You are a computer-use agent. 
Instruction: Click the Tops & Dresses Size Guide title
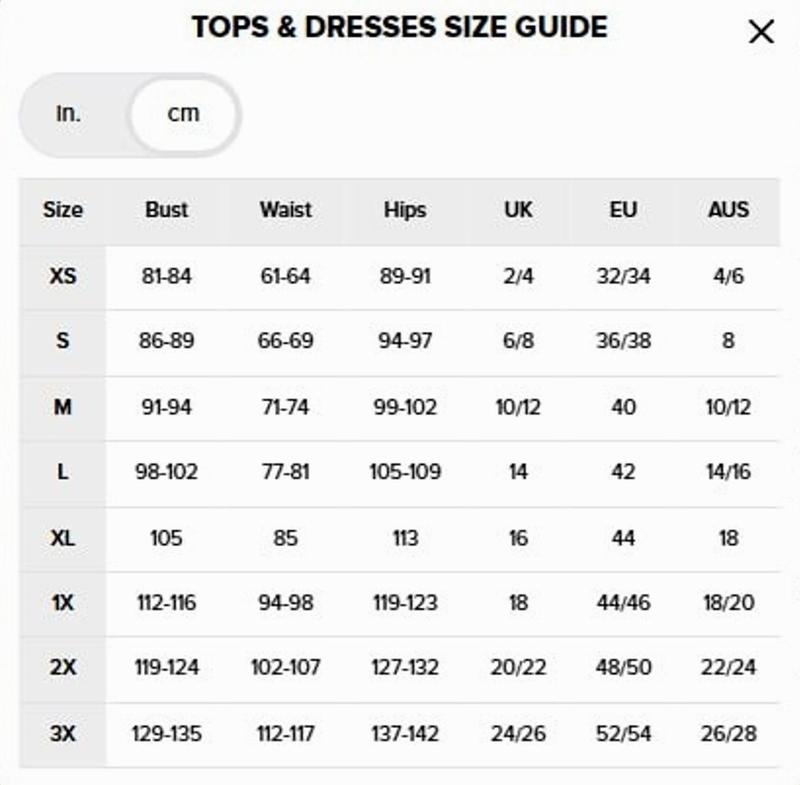coord(399,27)
